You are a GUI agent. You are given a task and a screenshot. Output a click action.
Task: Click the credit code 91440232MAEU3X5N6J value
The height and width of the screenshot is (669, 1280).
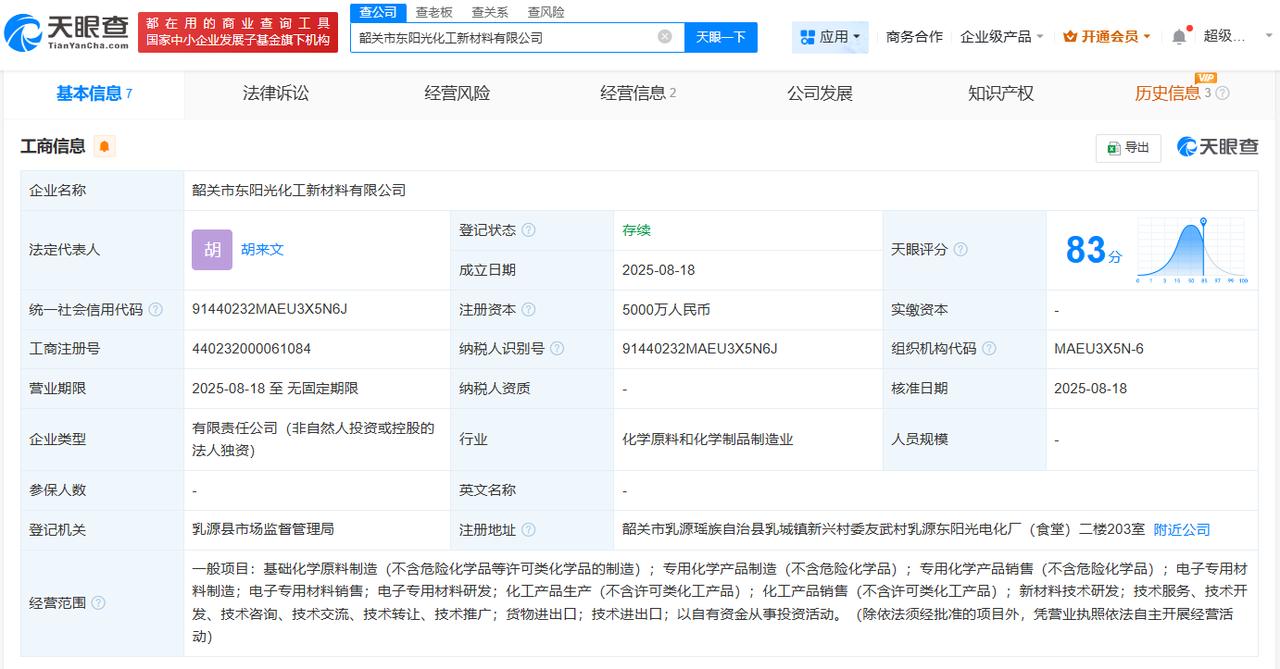[x=270, y=309]
